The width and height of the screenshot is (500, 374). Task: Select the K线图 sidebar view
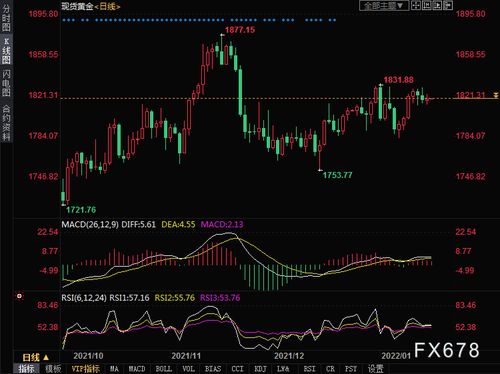coord(6,51)
